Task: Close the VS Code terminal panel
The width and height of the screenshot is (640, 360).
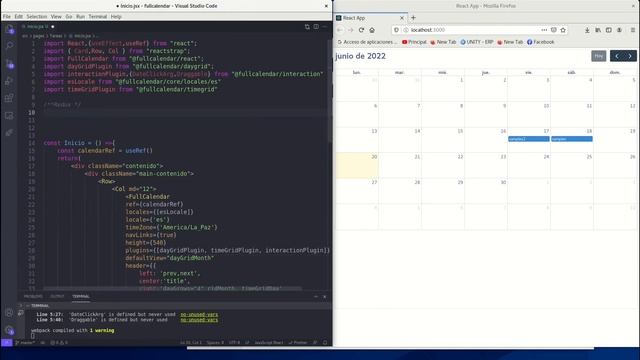Action: 324,297
